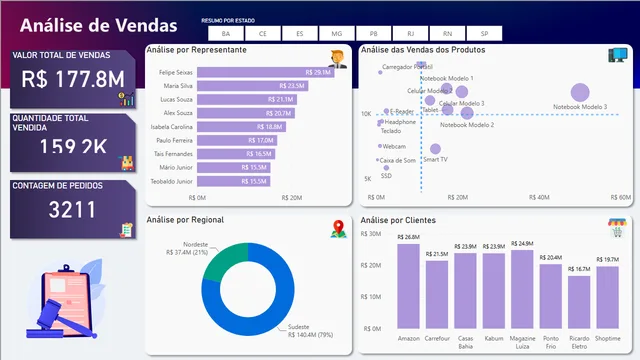640x360 pixels.
Task: Filter by ES state
Action: [300, 33]
